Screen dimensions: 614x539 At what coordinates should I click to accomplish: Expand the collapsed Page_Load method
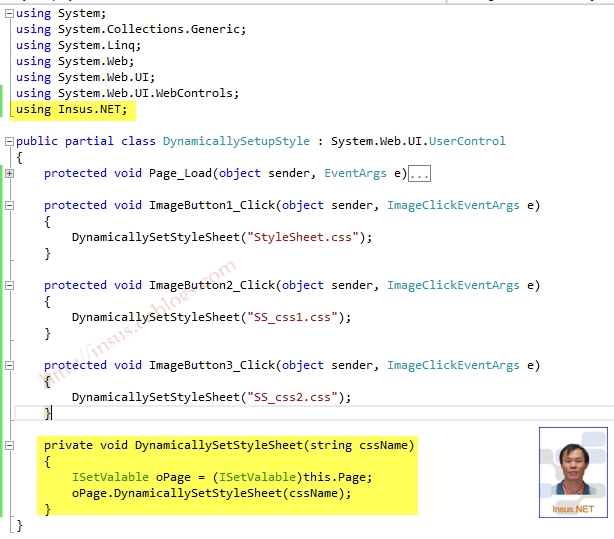coord(9,174)
